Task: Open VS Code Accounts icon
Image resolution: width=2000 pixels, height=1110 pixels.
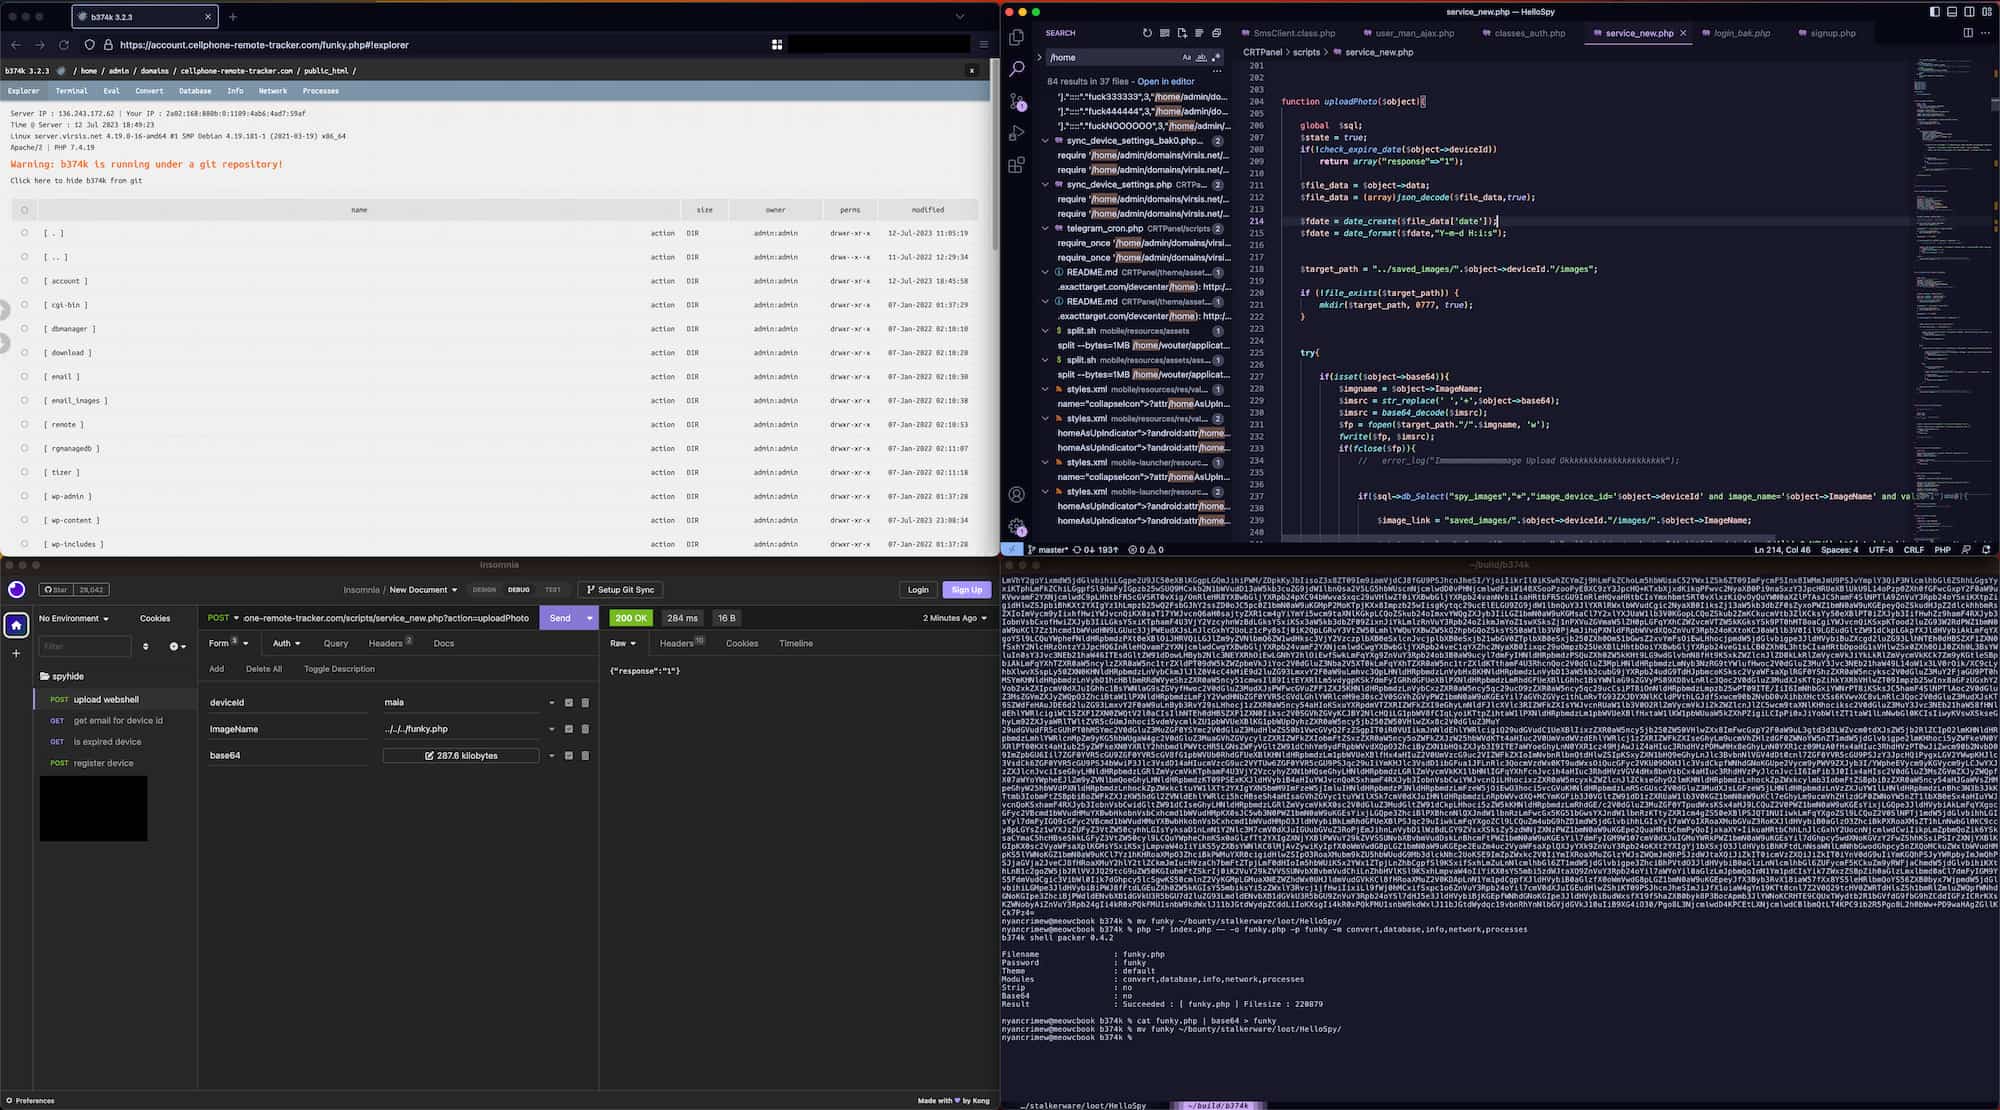Action: coord(1017,494)
